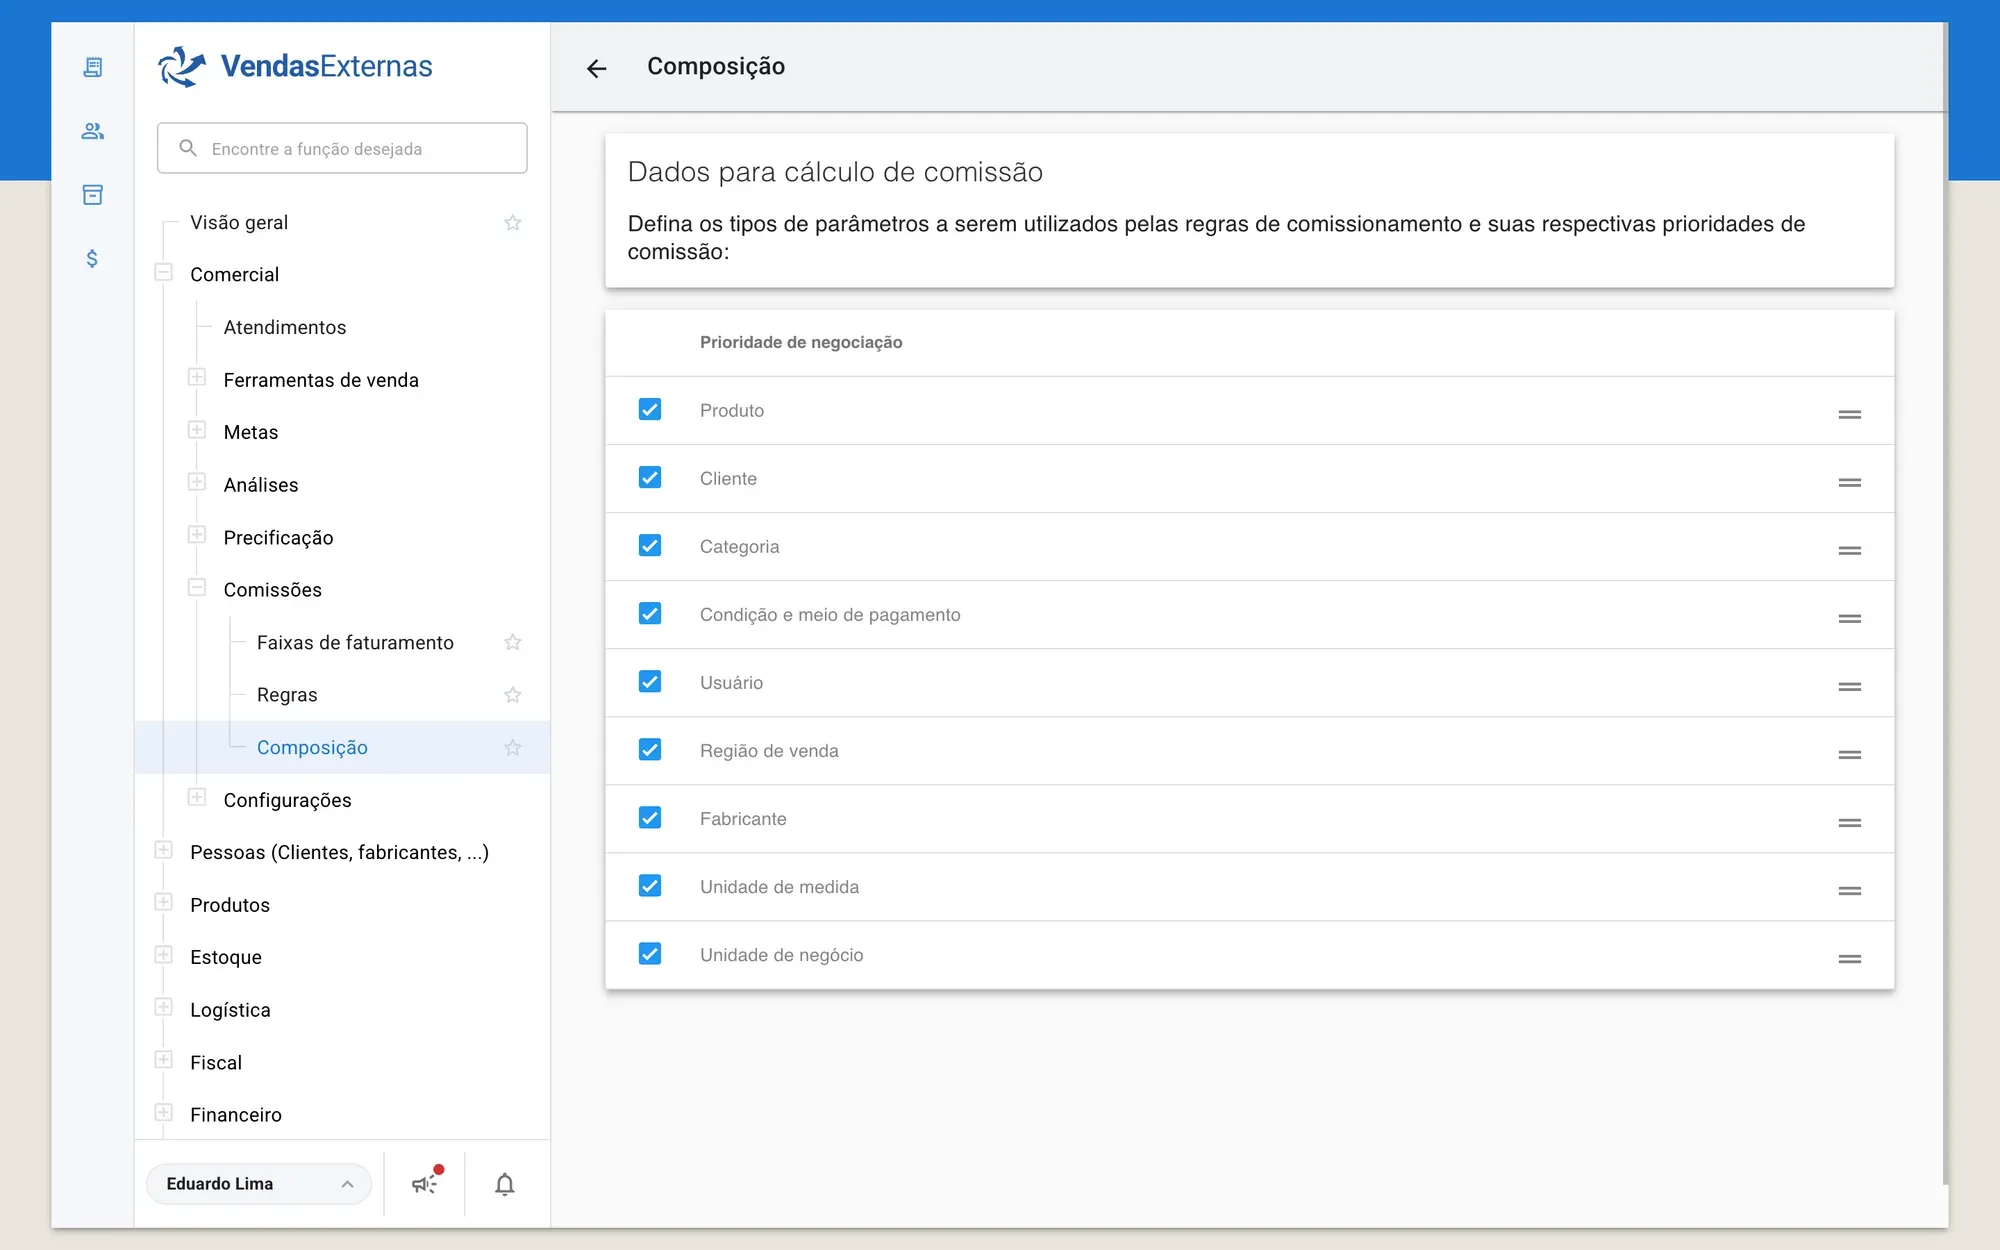2000x1250 pixels.
Task: Expand the Configurações node
Action: [x=197, y=797]
